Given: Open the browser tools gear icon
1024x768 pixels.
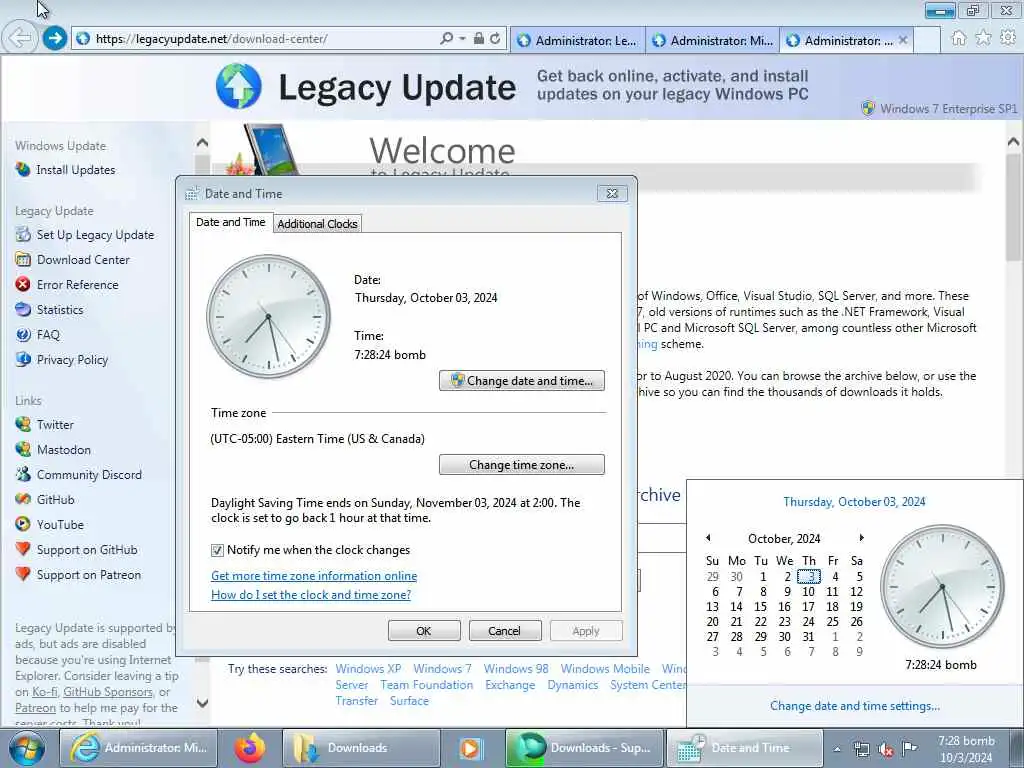Looking at the screenshot, I should [1008, 38].
